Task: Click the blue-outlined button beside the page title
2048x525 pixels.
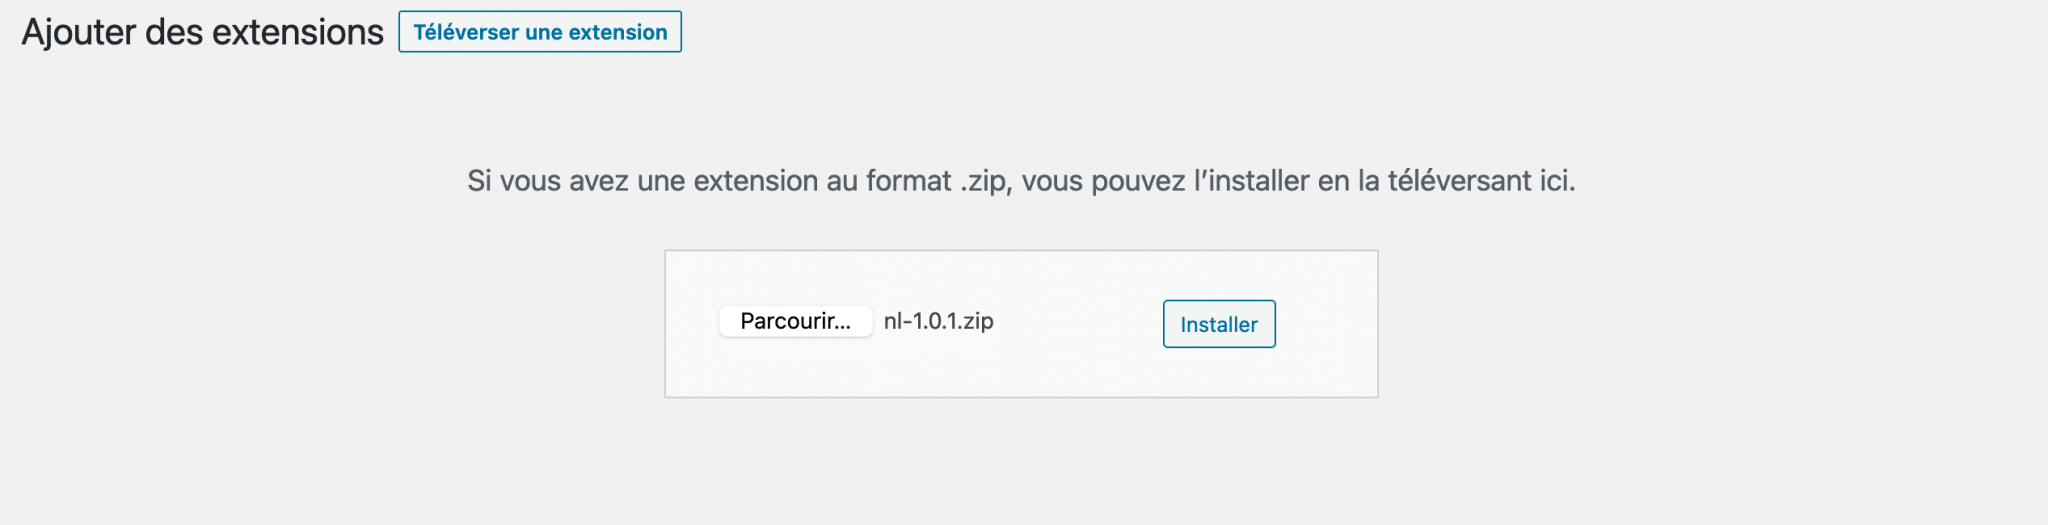Action: click(540, 32)
